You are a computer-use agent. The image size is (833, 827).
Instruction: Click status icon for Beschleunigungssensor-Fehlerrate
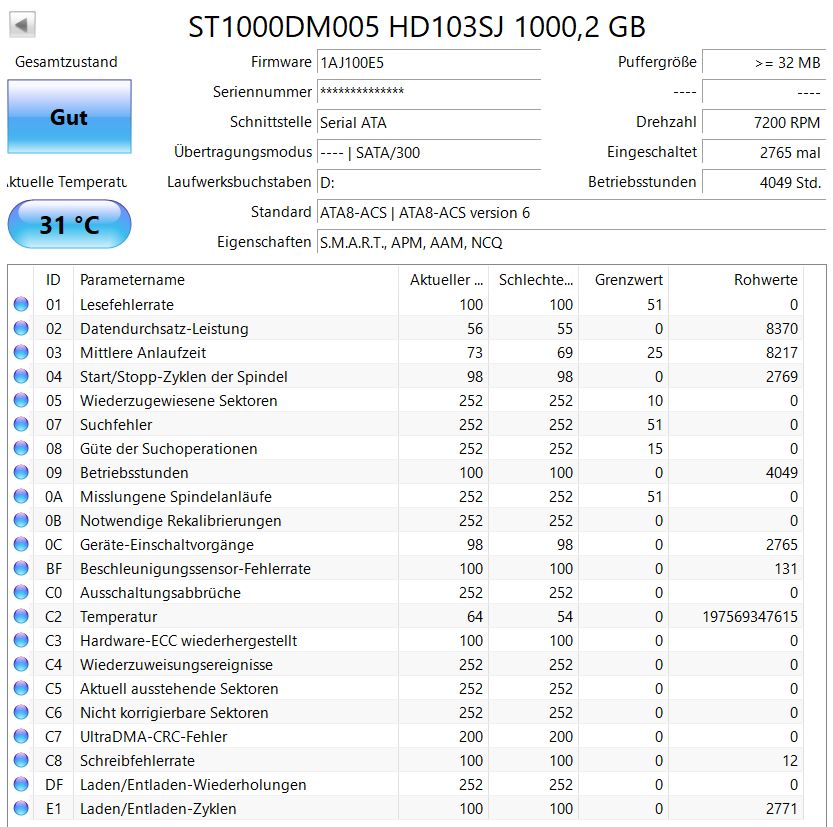[x=21, y=568]
